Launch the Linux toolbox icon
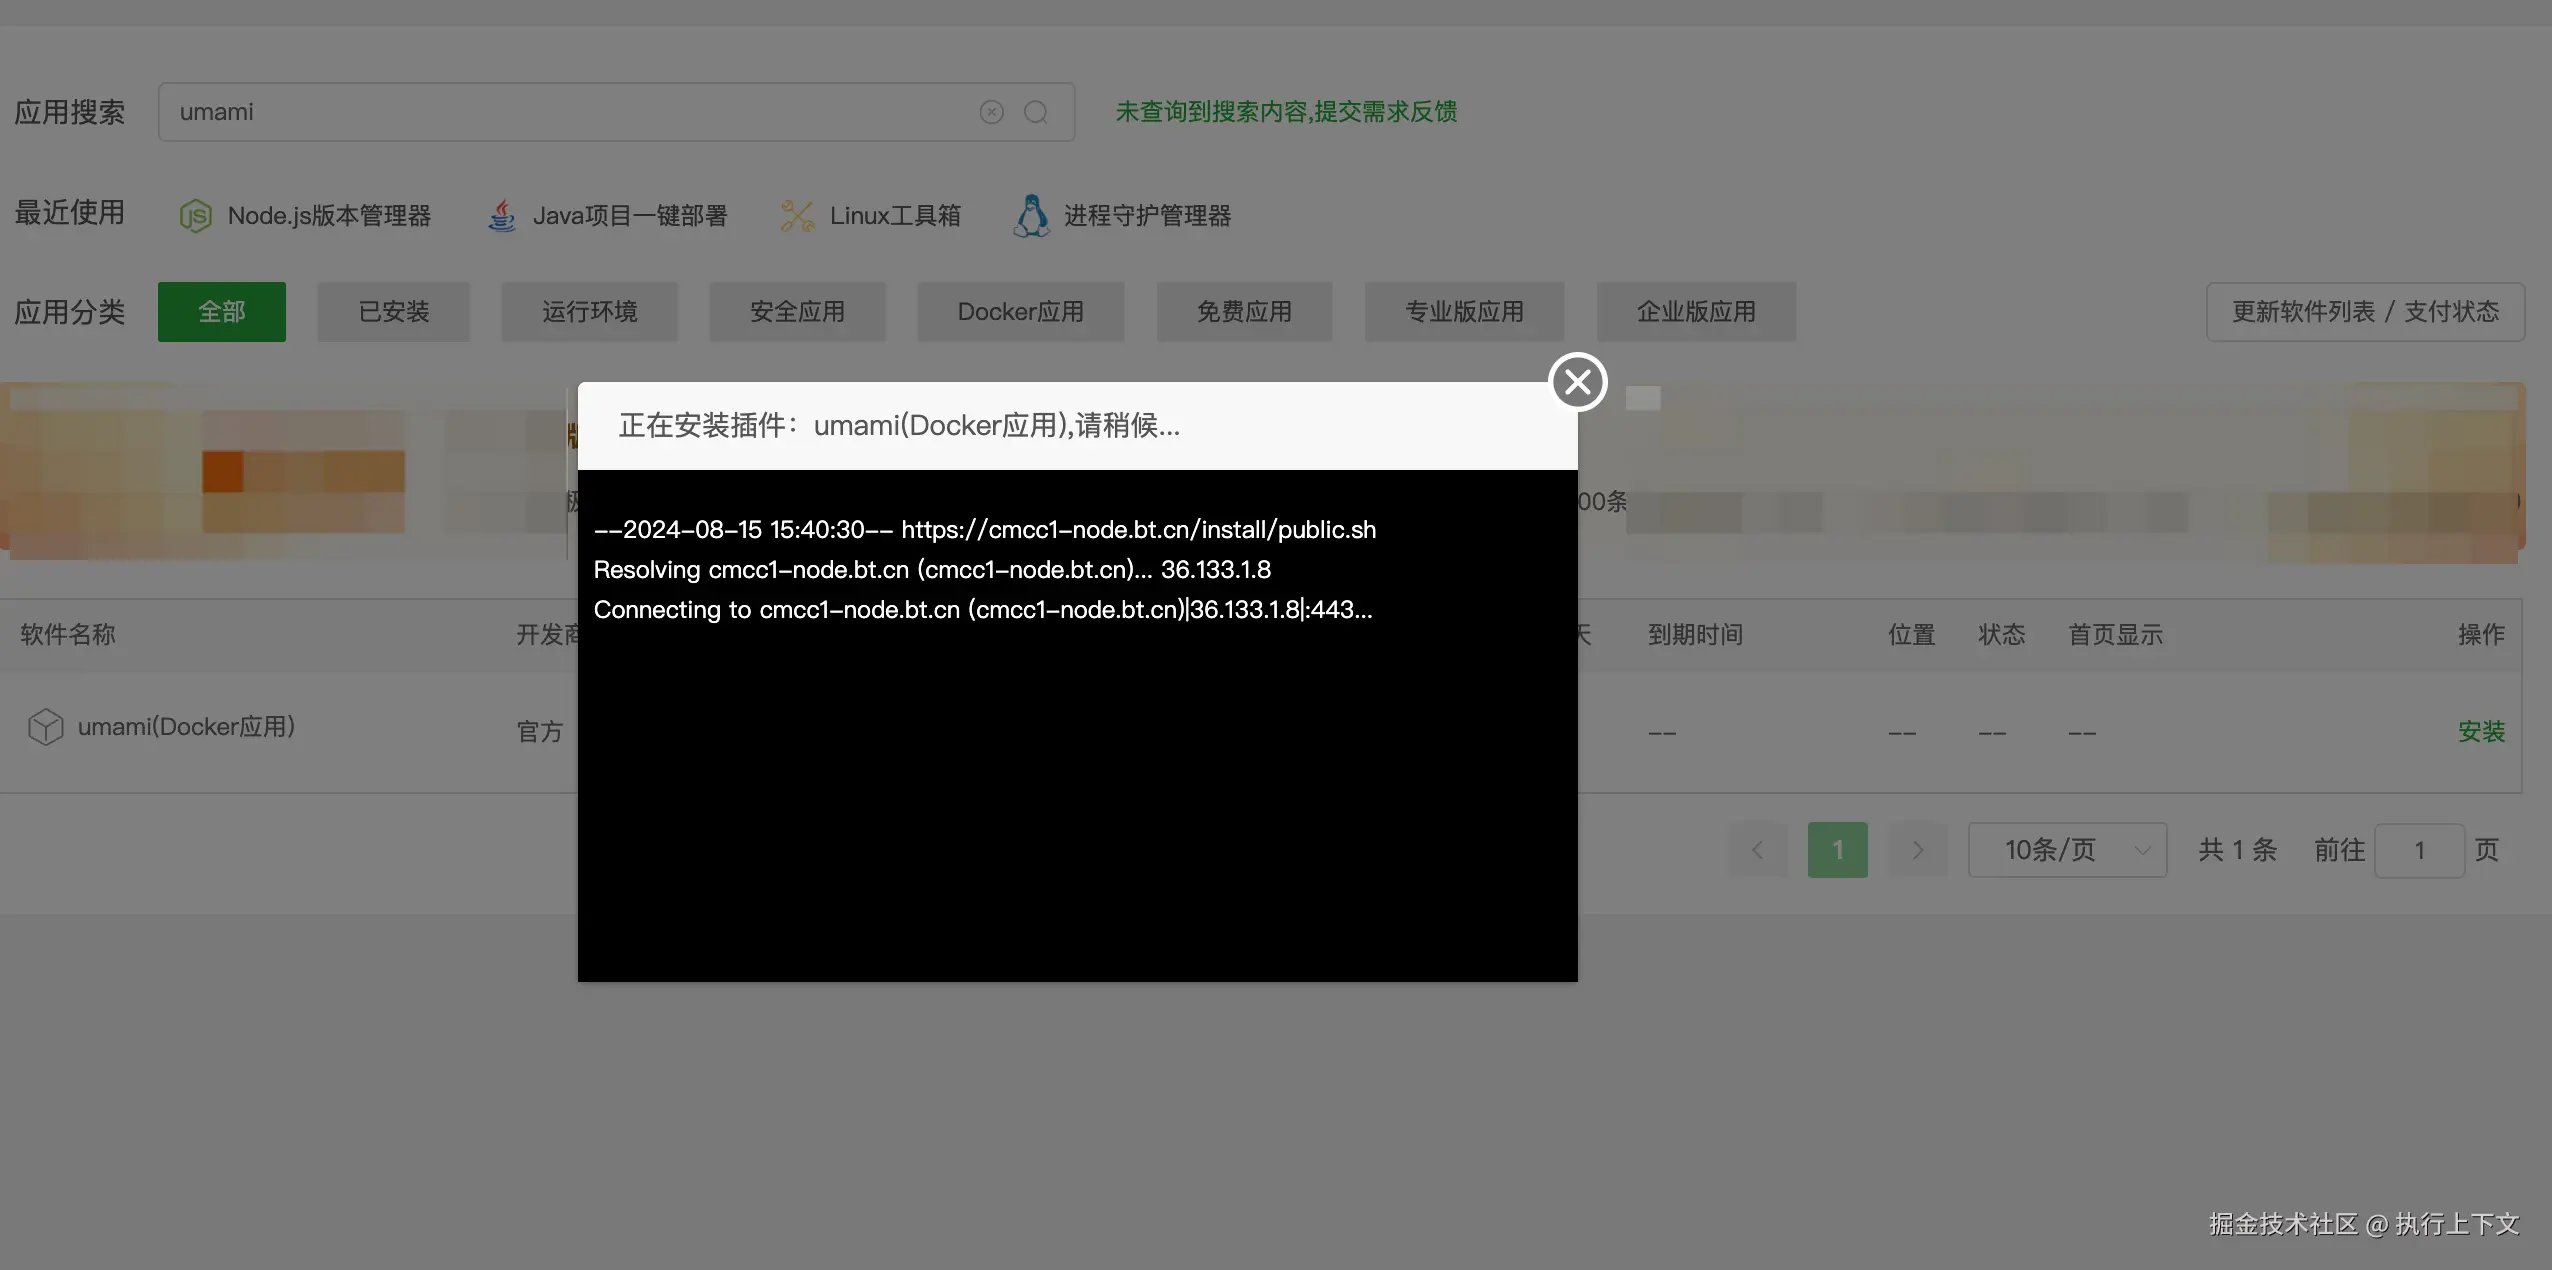 pos(797,216)
